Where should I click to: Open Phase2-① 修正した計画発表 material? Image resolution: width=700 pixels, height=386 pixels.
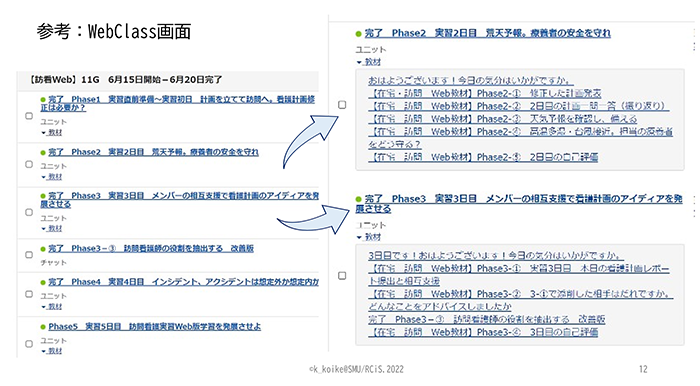click(485, 93)
